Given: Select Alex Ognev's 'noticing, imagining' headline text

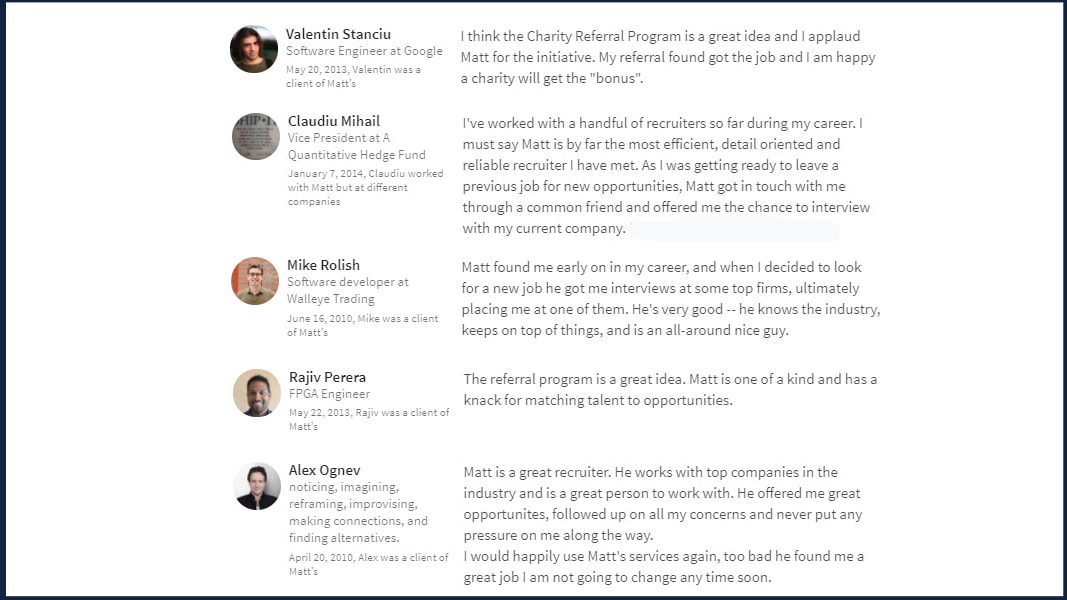Looking at the screenshot, I should point(359,512).
